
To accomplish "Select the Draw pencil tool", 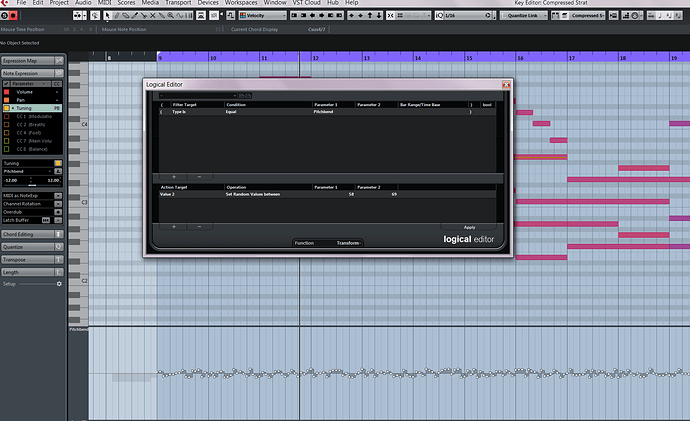I will click(117, 15).
